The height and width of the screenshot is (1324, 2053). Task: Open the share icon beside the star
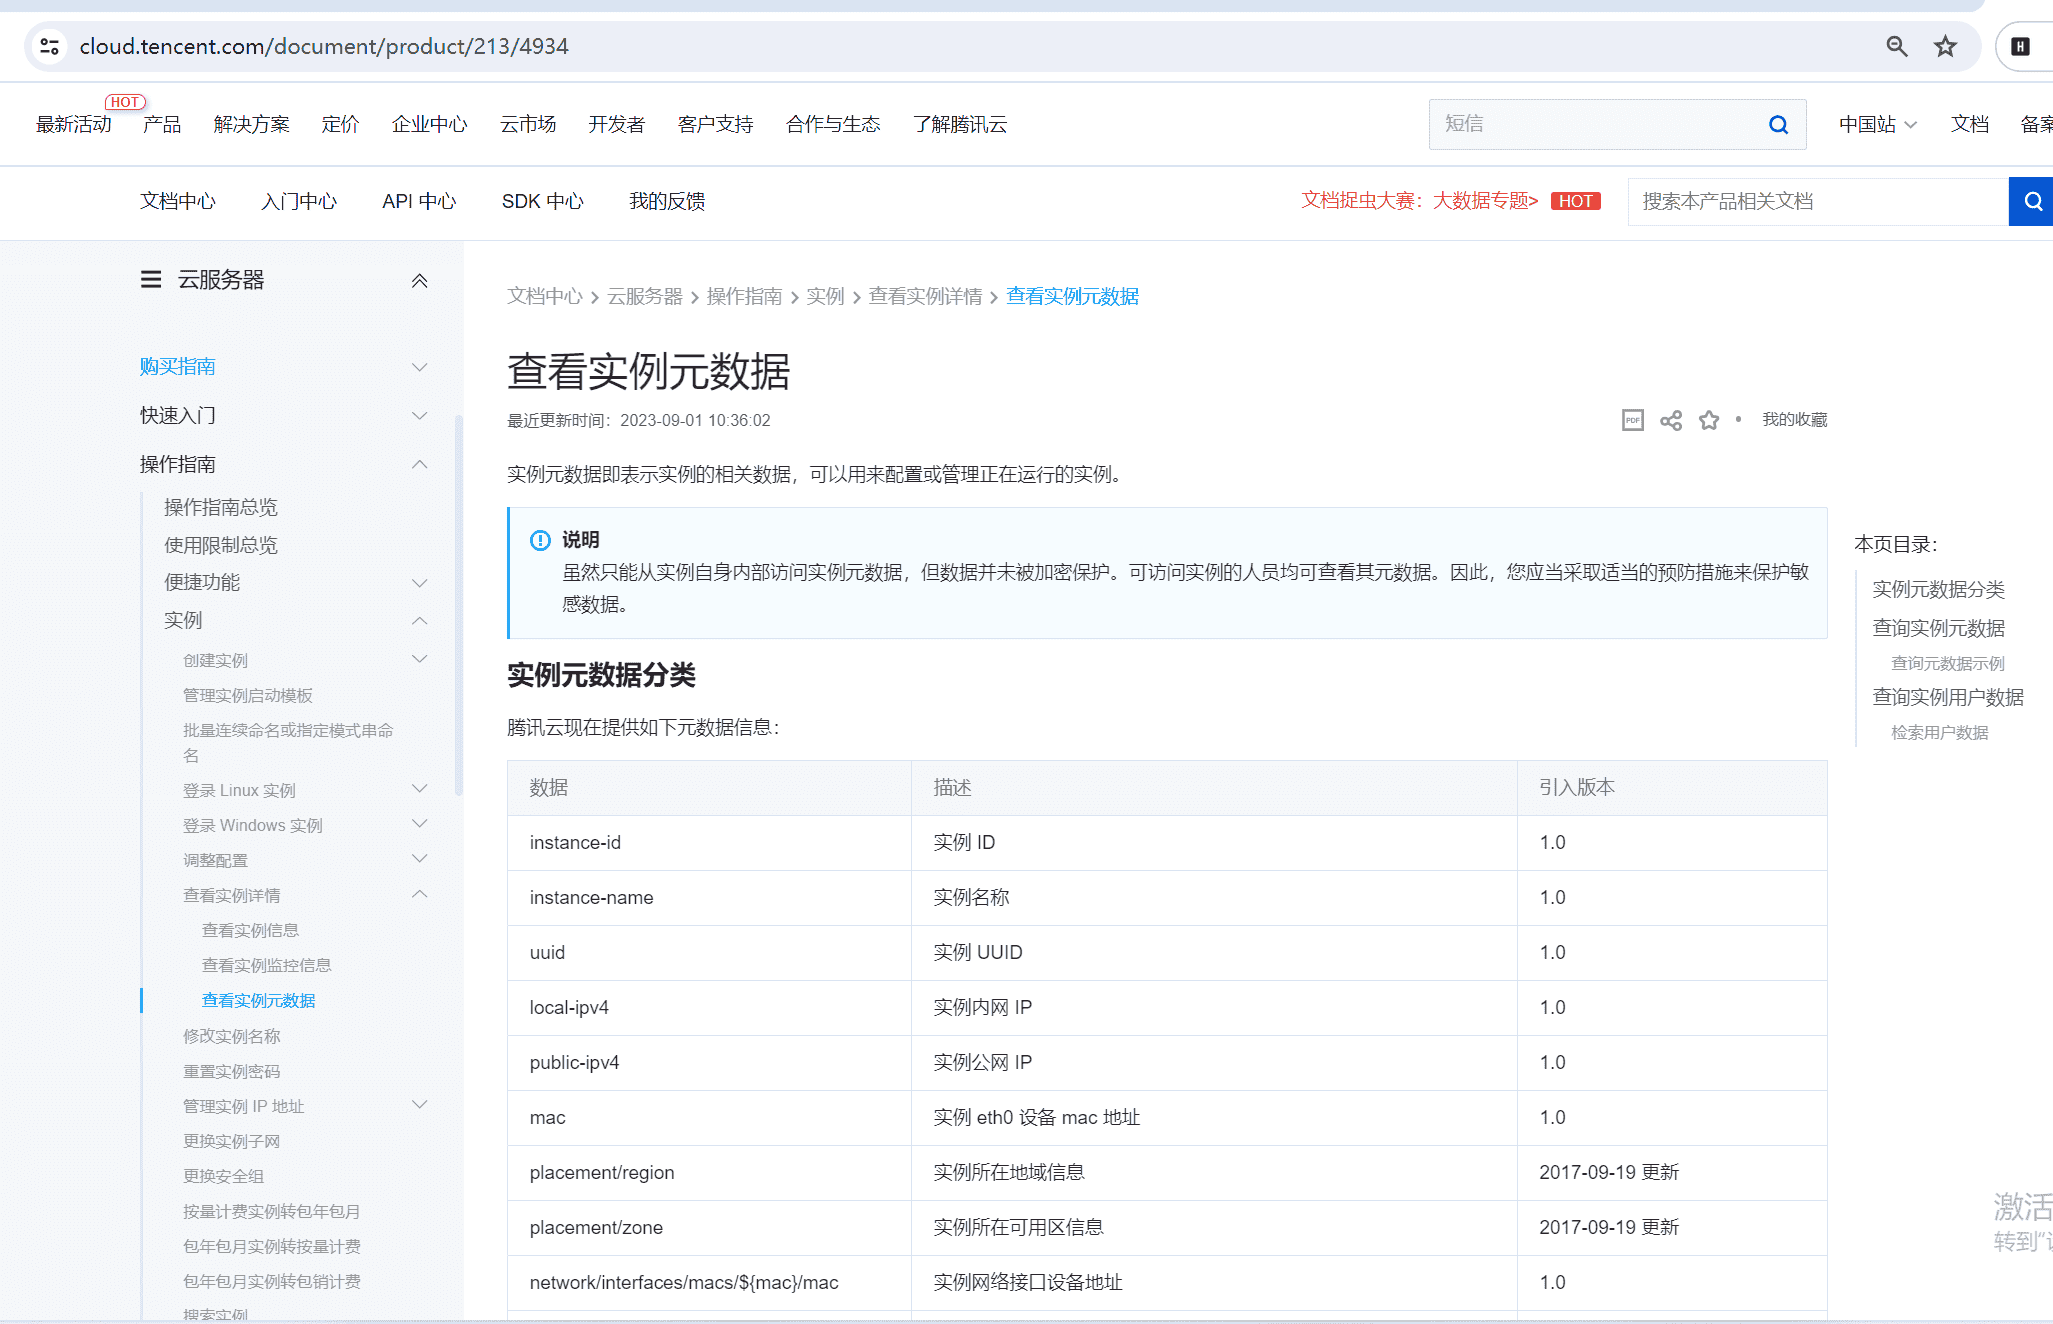click(1670, 420)
